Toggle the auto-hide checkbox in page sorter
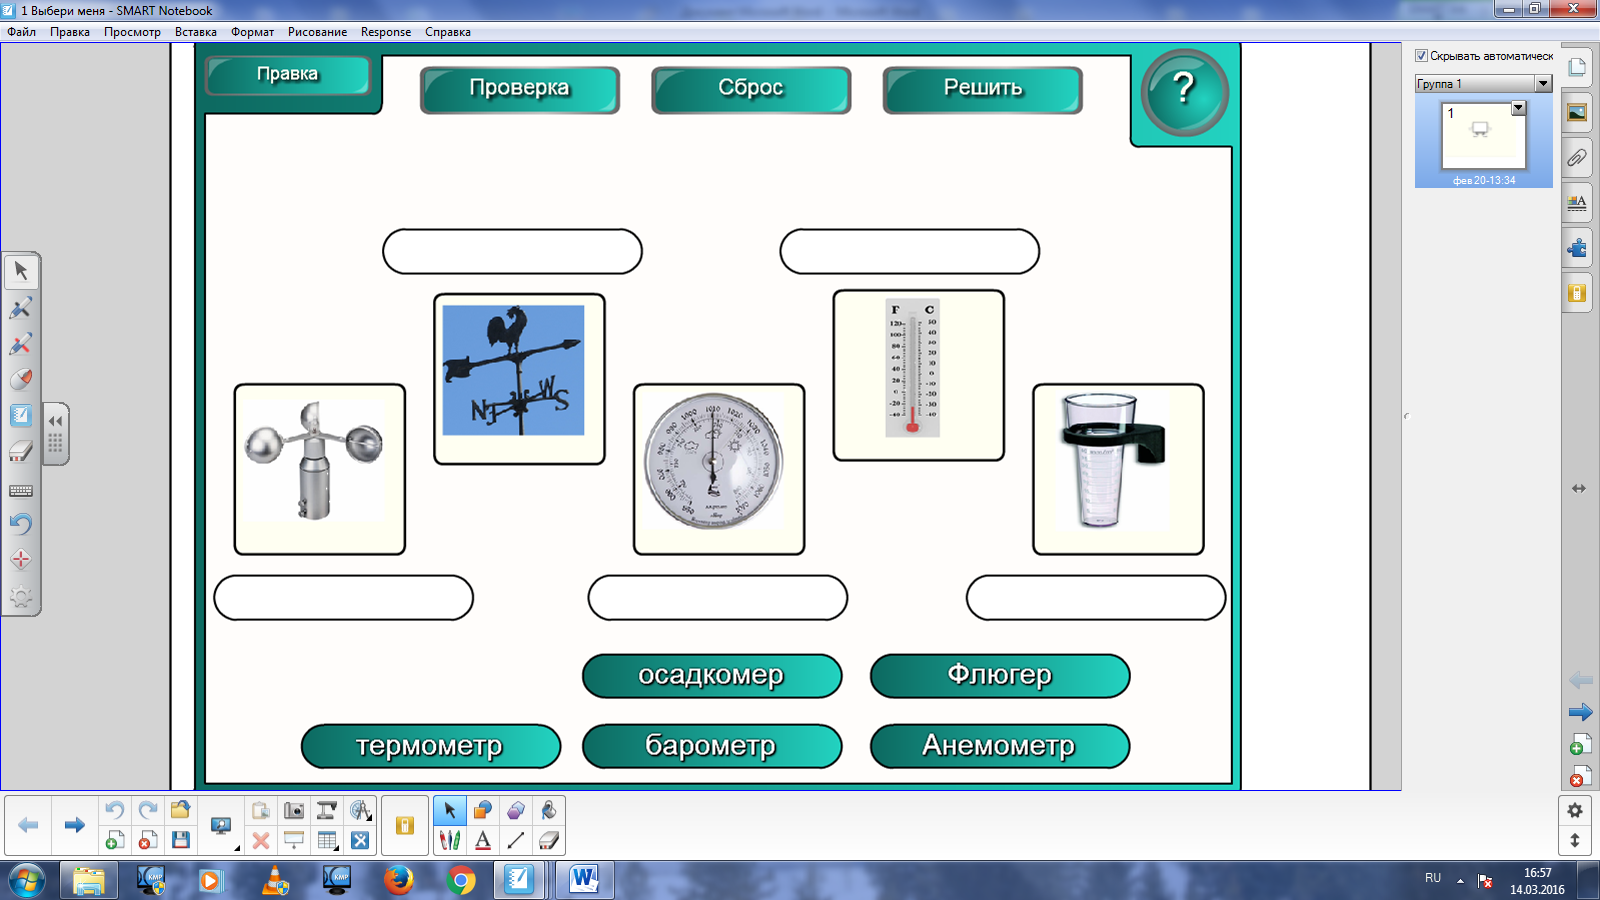Viewport: 1600px width, 900px height. [1421, 56]
